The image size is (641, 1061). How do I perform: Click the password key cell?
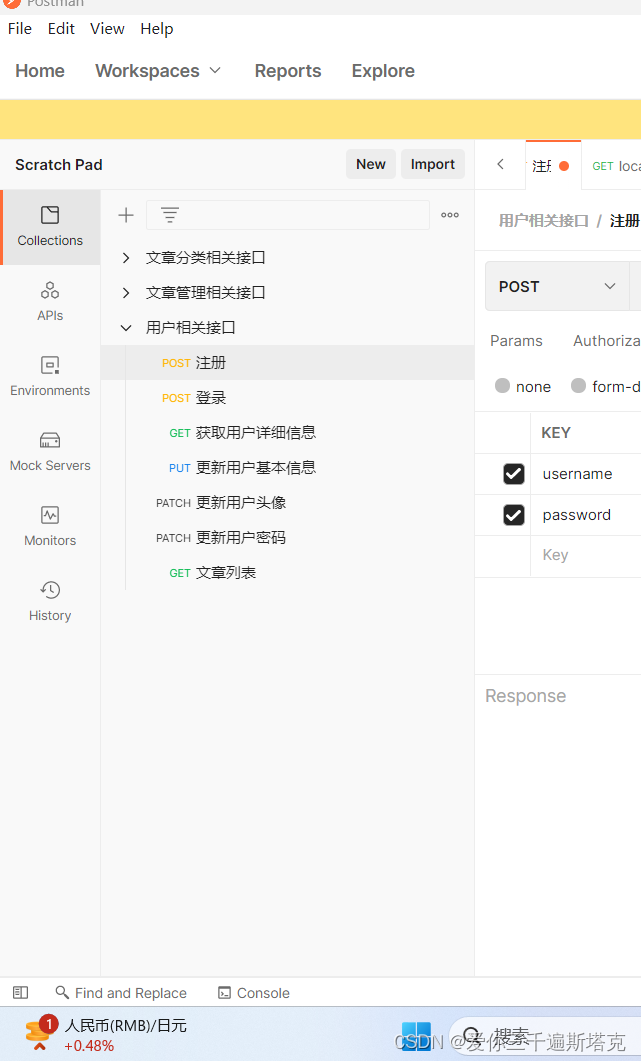click(585, 515)
